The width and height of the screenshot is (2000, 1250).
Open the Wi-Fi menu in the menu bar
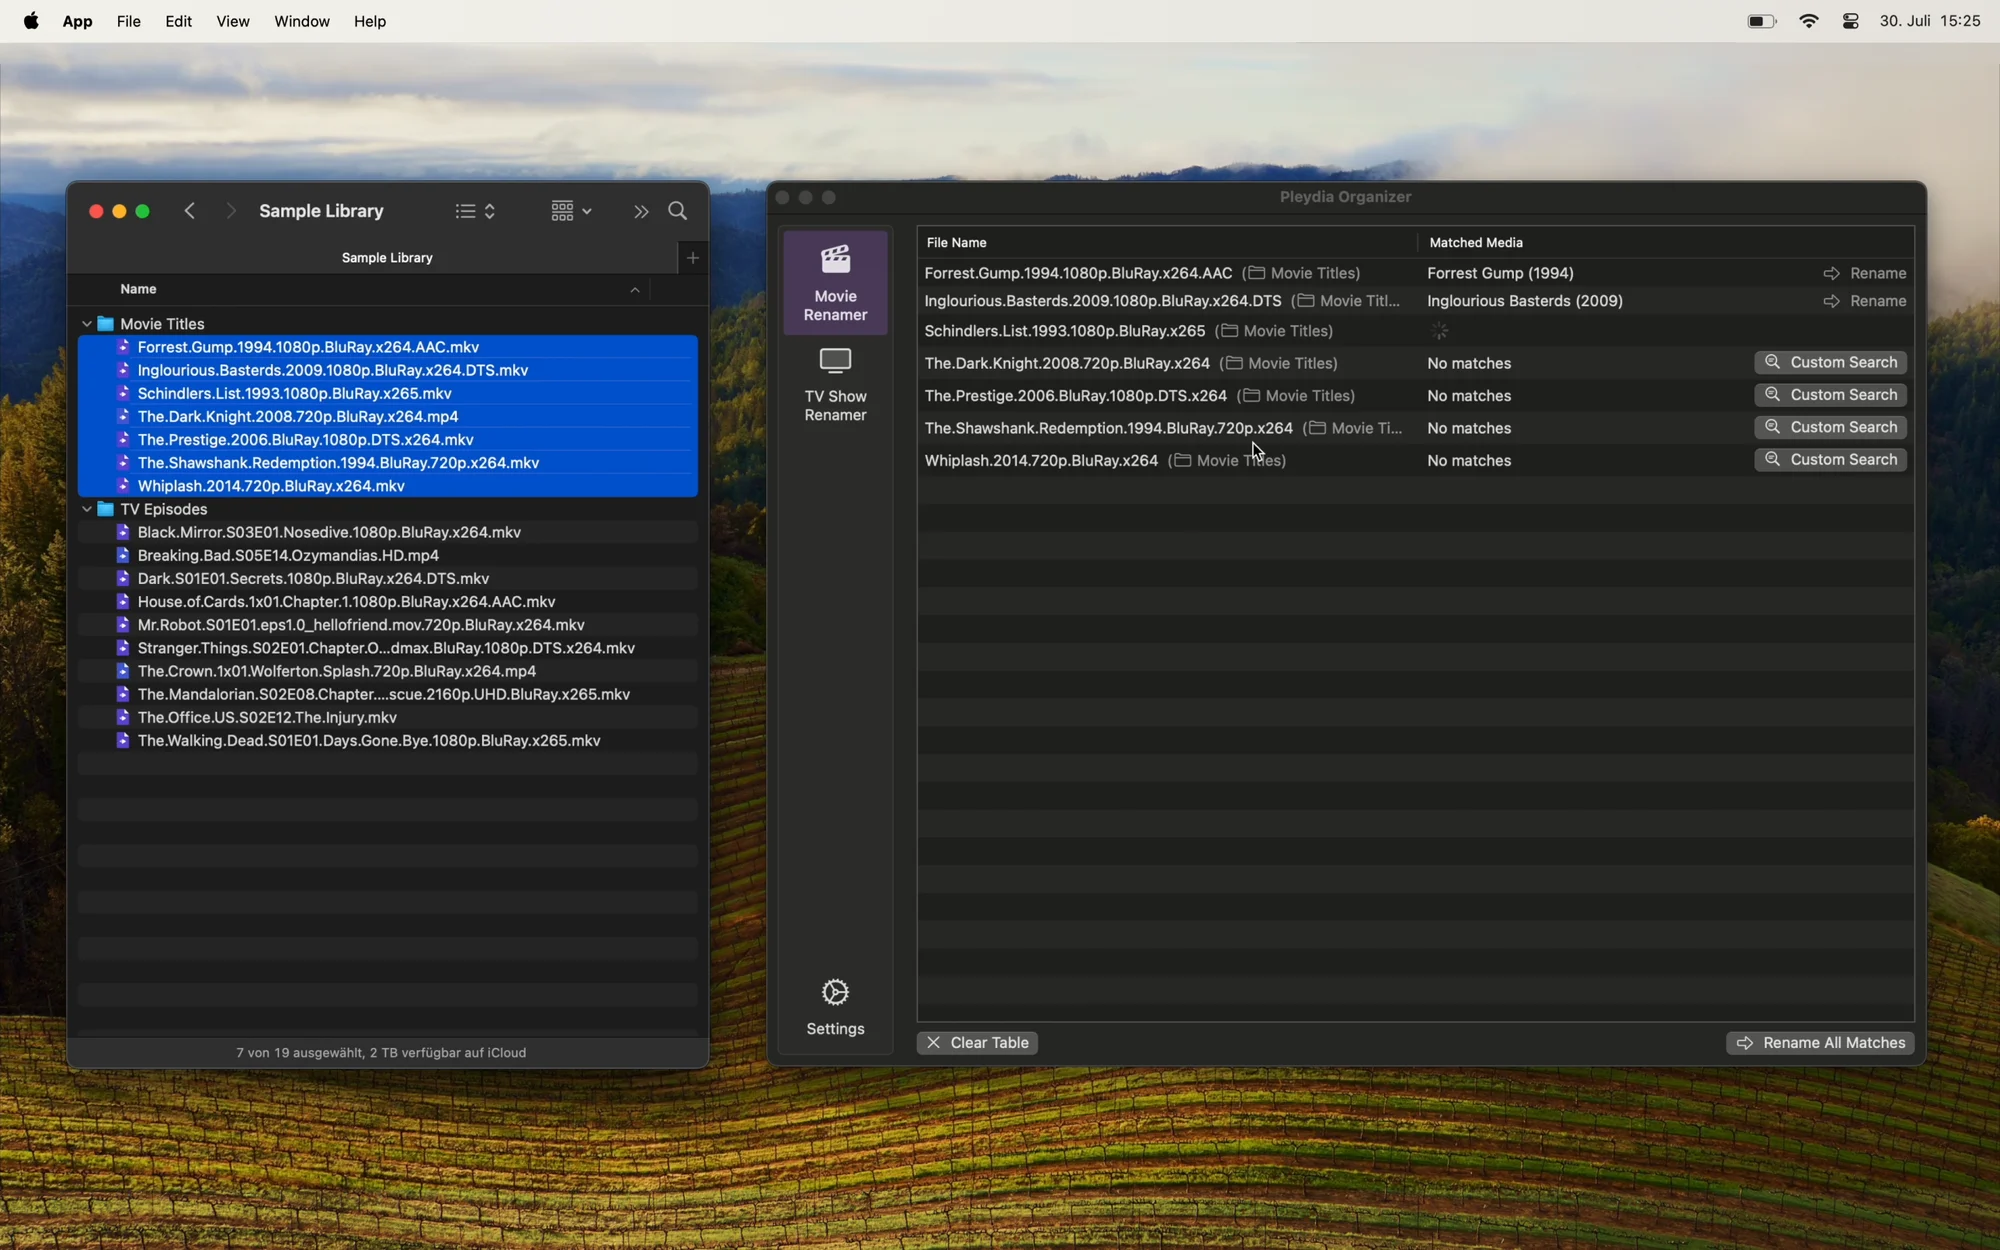(1809, 20)
